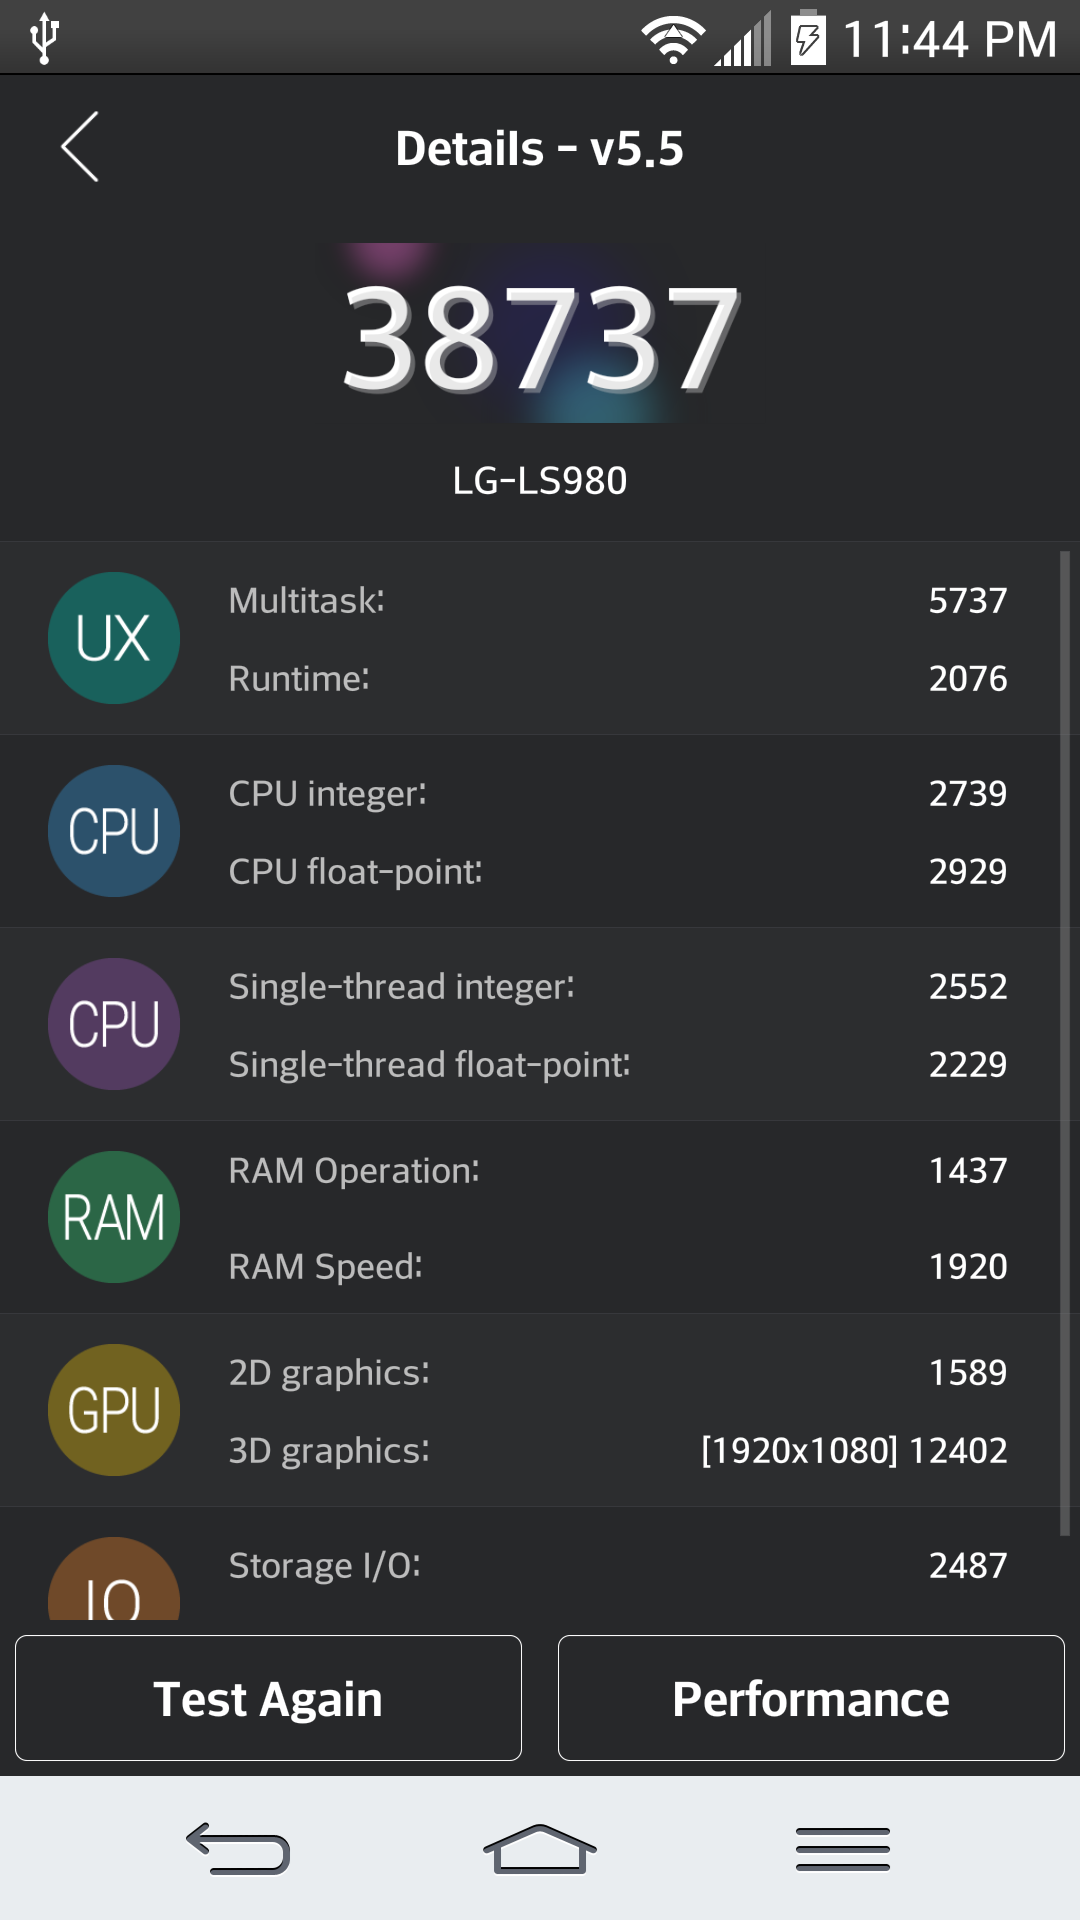Open the Android navigation menu button
This screenshot has width=1080, height=1920.
pyautogui.click(x=843, y=1848)
